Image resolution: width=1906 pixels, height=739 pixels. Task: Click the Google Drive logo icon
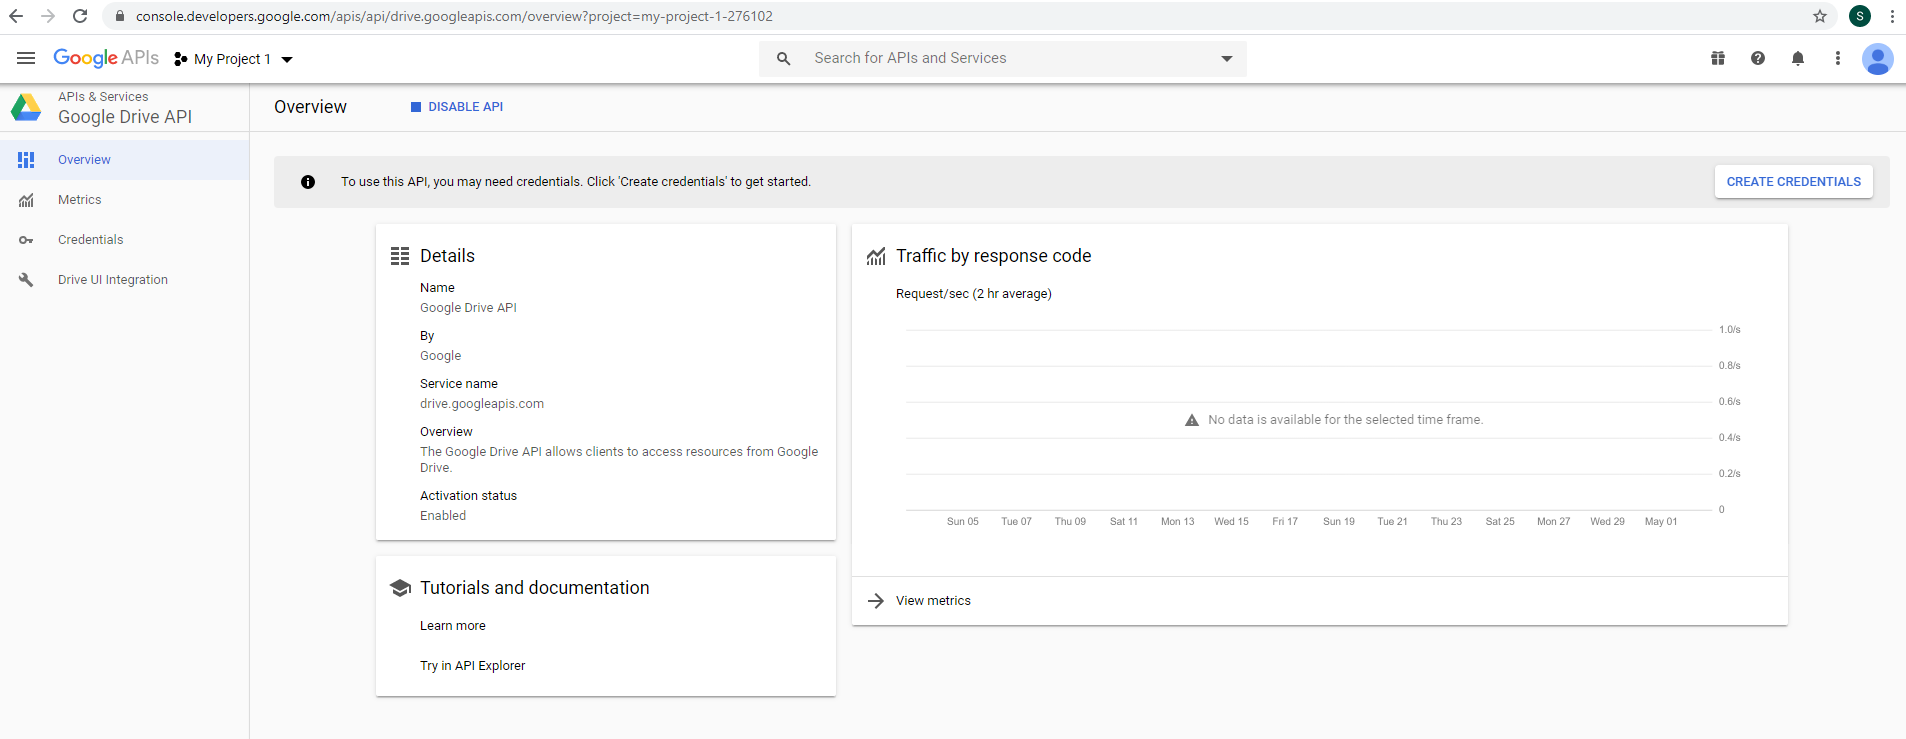tap(26, 107)
